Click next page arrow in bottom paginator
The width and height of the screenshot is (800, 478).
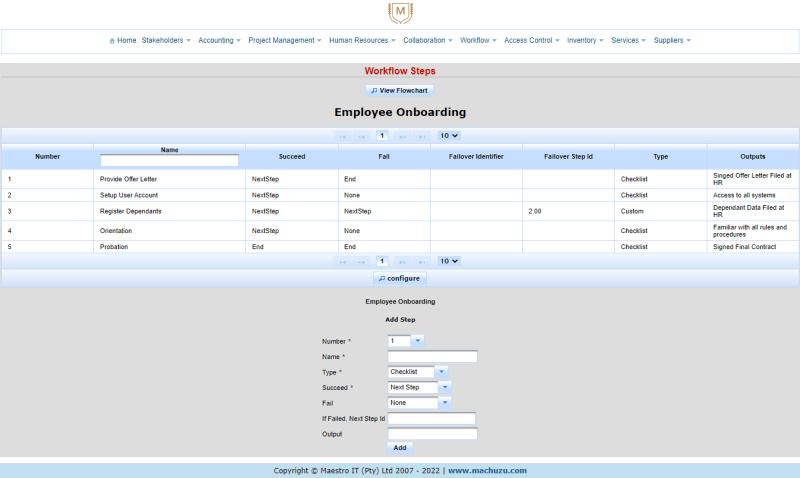click(403, 261)
